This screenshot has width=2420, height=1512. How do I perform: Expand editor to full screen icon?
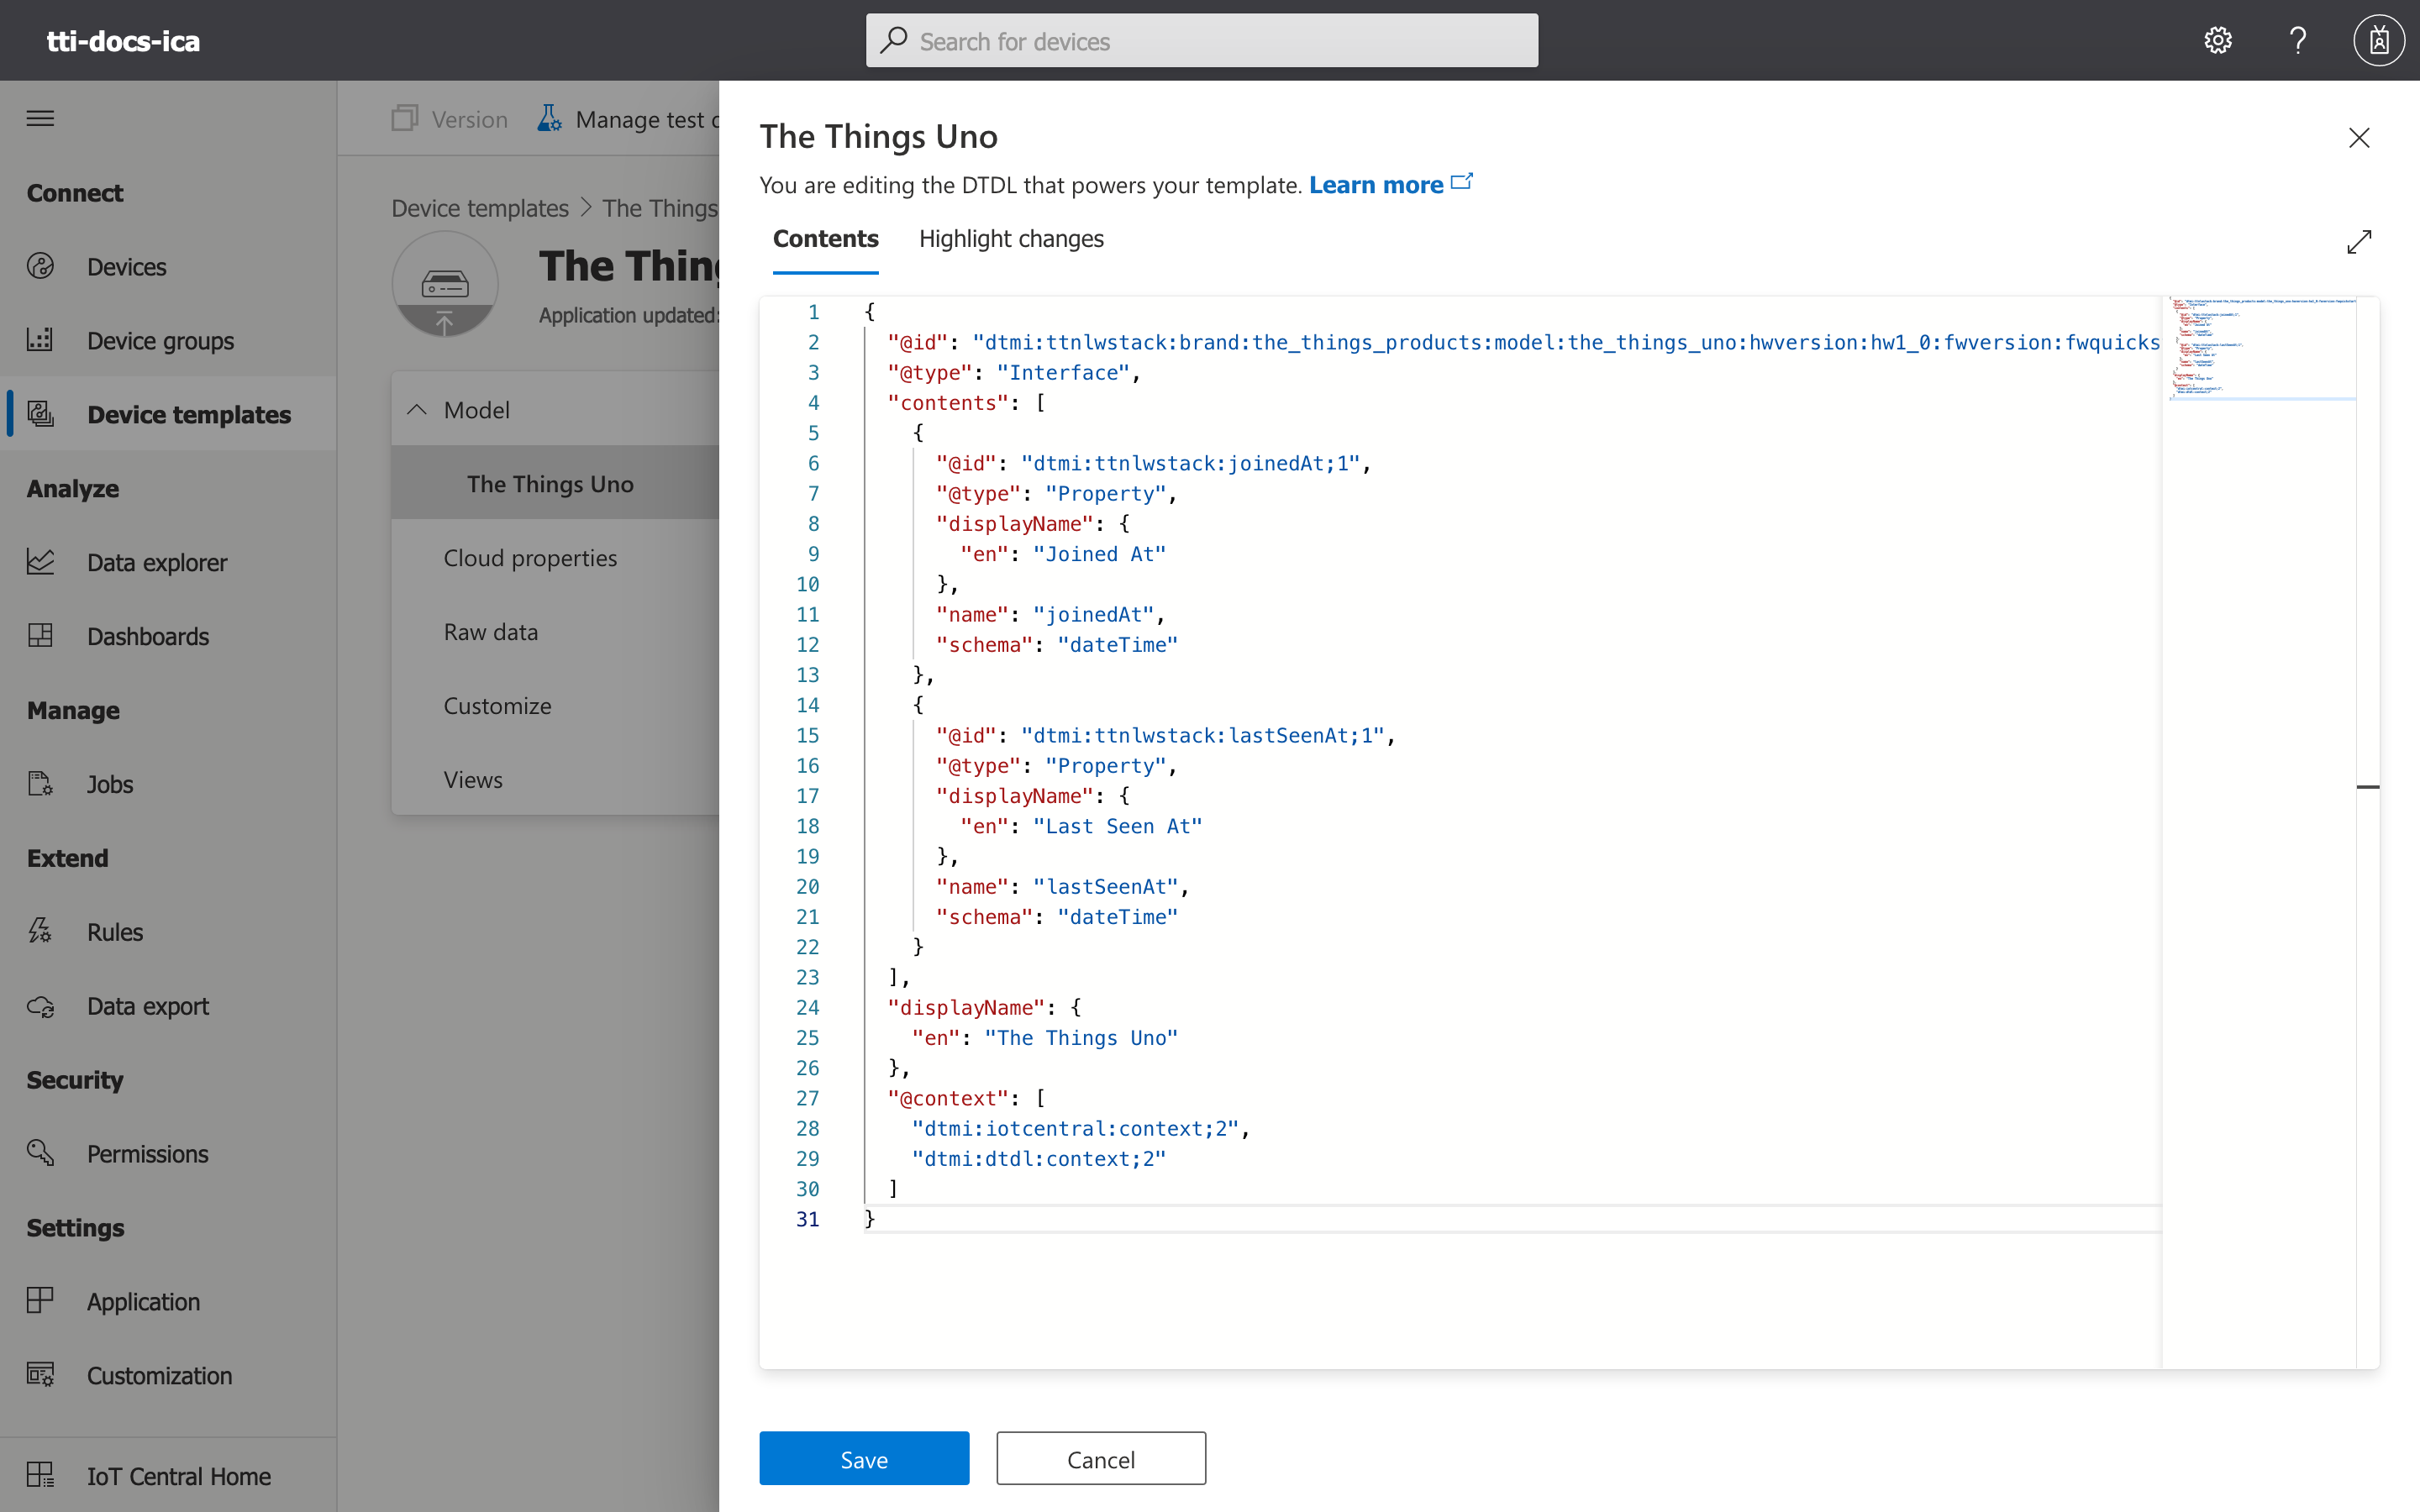pyautogui.click(x=2359, y=241)
